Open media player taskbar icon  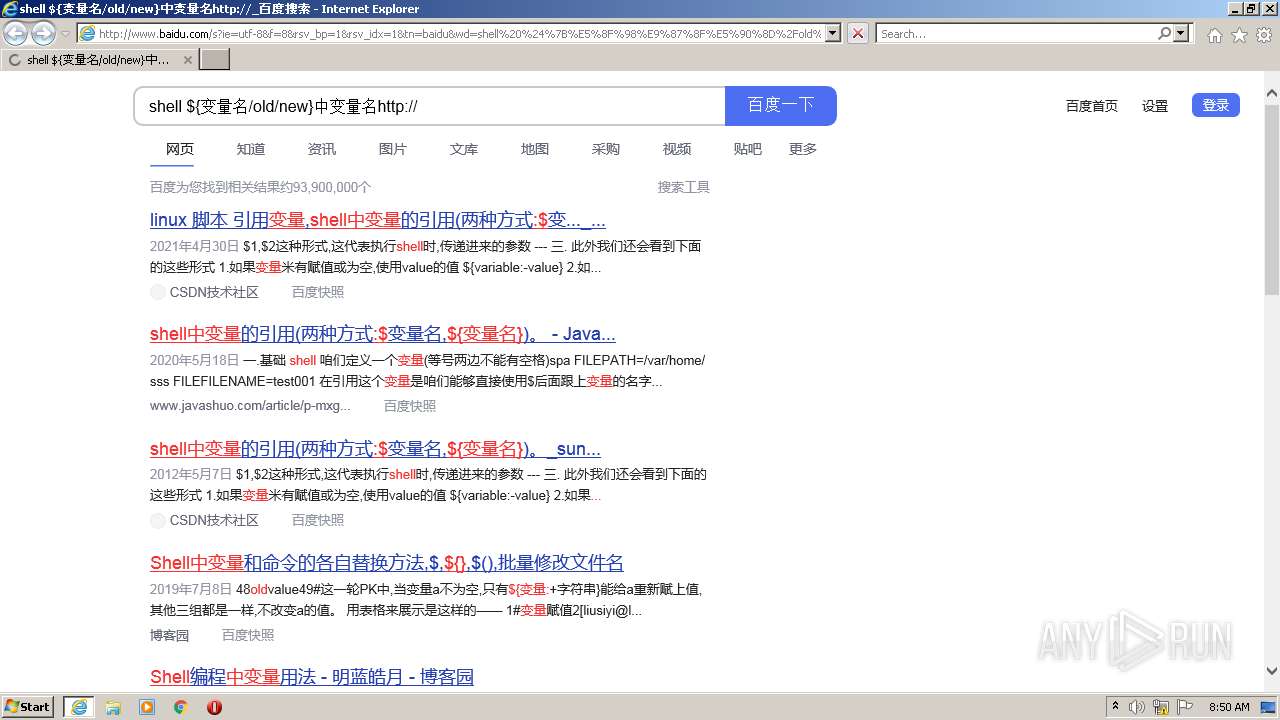[147, 707]
